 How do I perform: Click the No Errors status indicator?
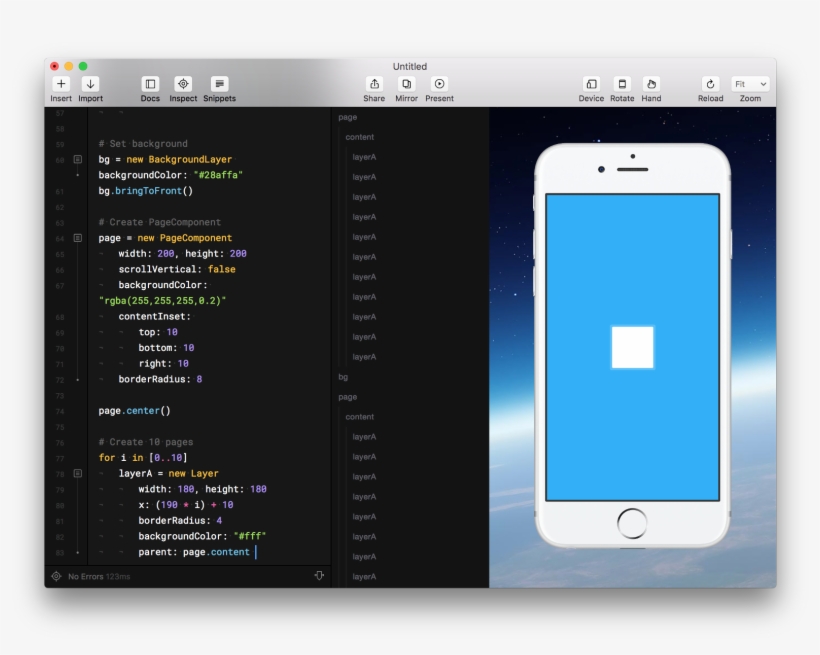pyautogui.click(x=85, y=576)
